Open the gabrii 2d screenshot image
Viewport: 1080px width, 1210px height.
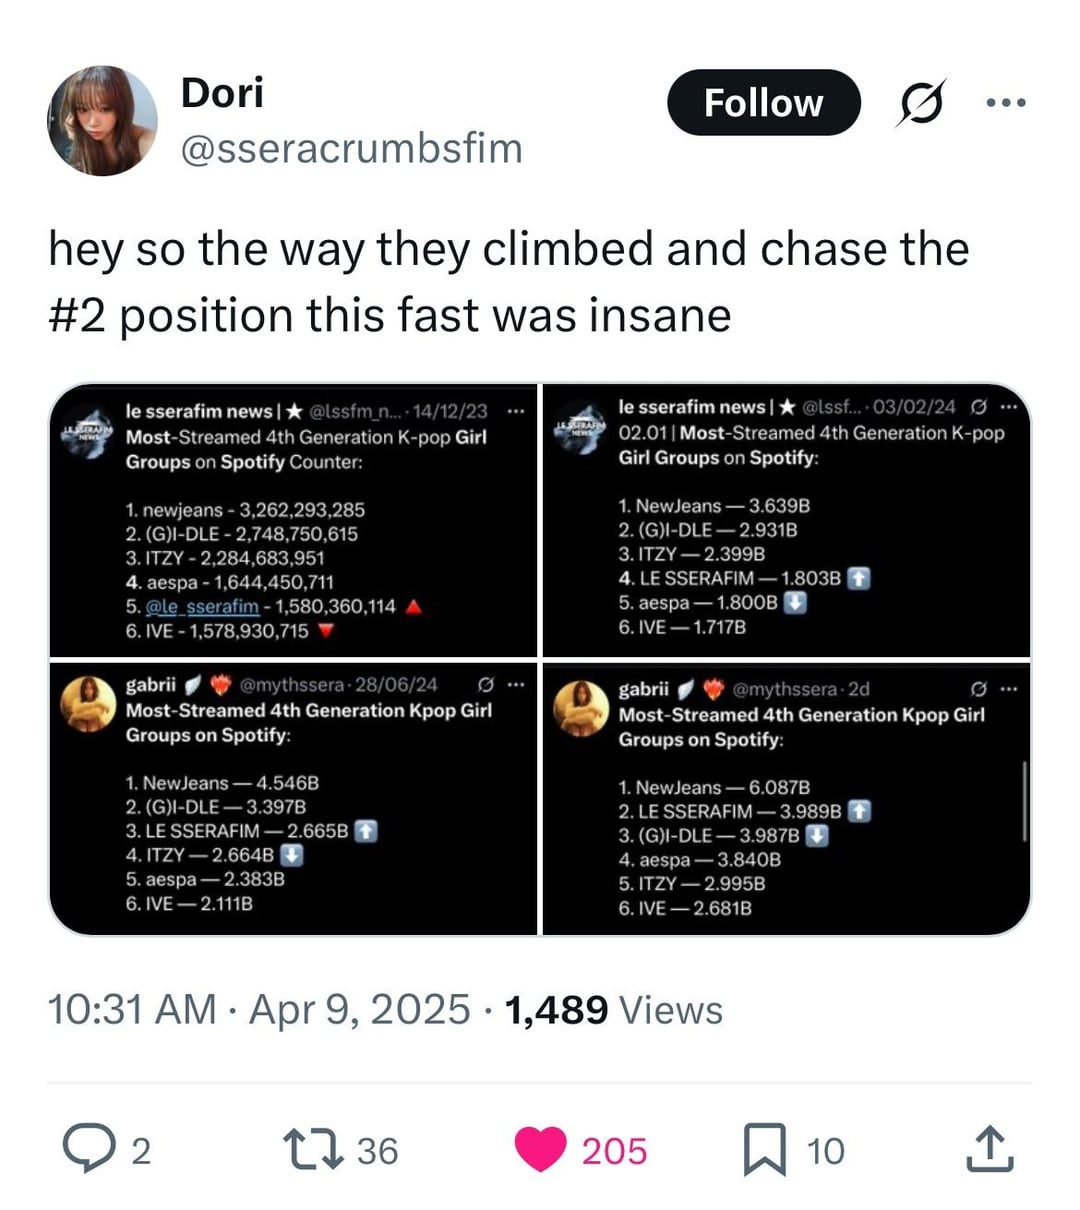[x=786, y=798]
